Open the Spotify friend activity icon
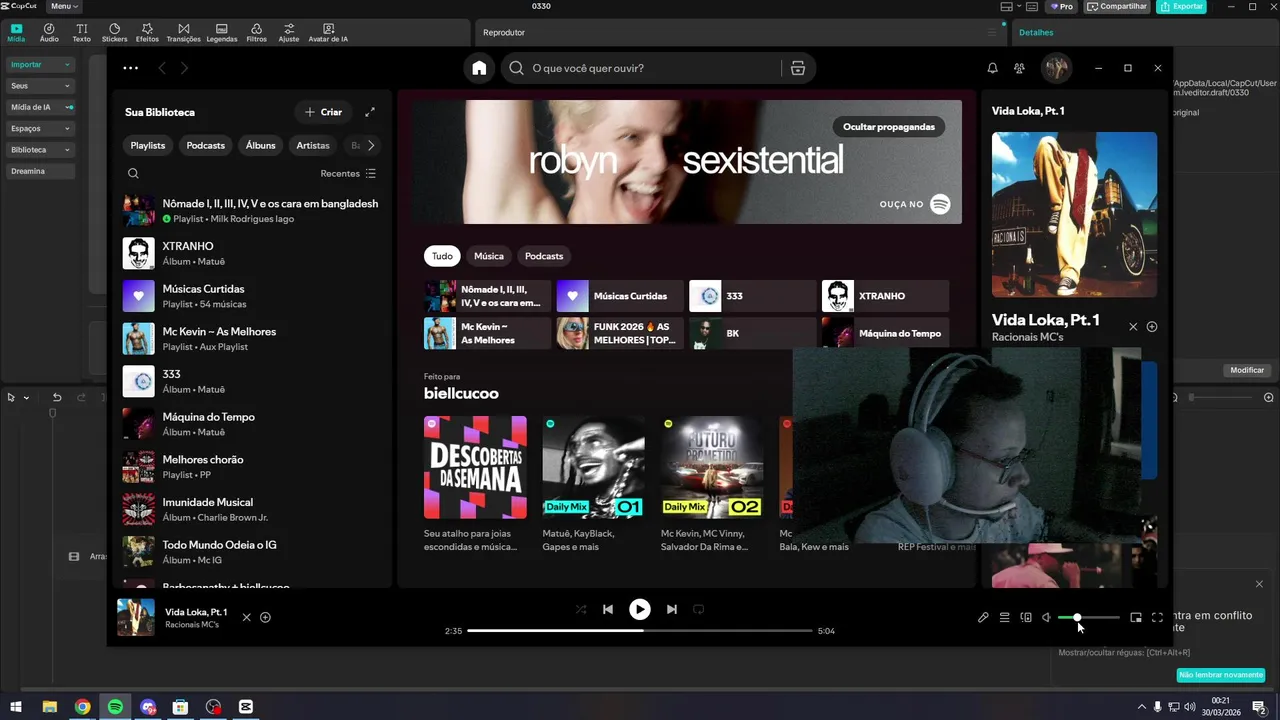The height and width of the screenshot is (720, 1280). (1019, 68)
